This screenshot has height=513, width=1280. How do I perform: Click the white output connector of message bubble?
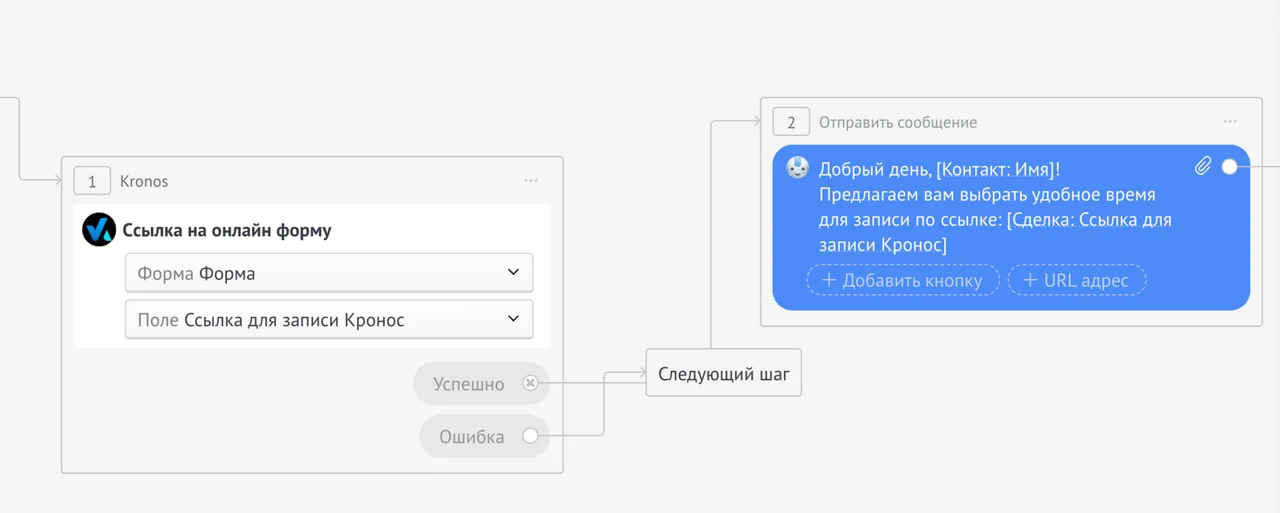click(1229, 167)
